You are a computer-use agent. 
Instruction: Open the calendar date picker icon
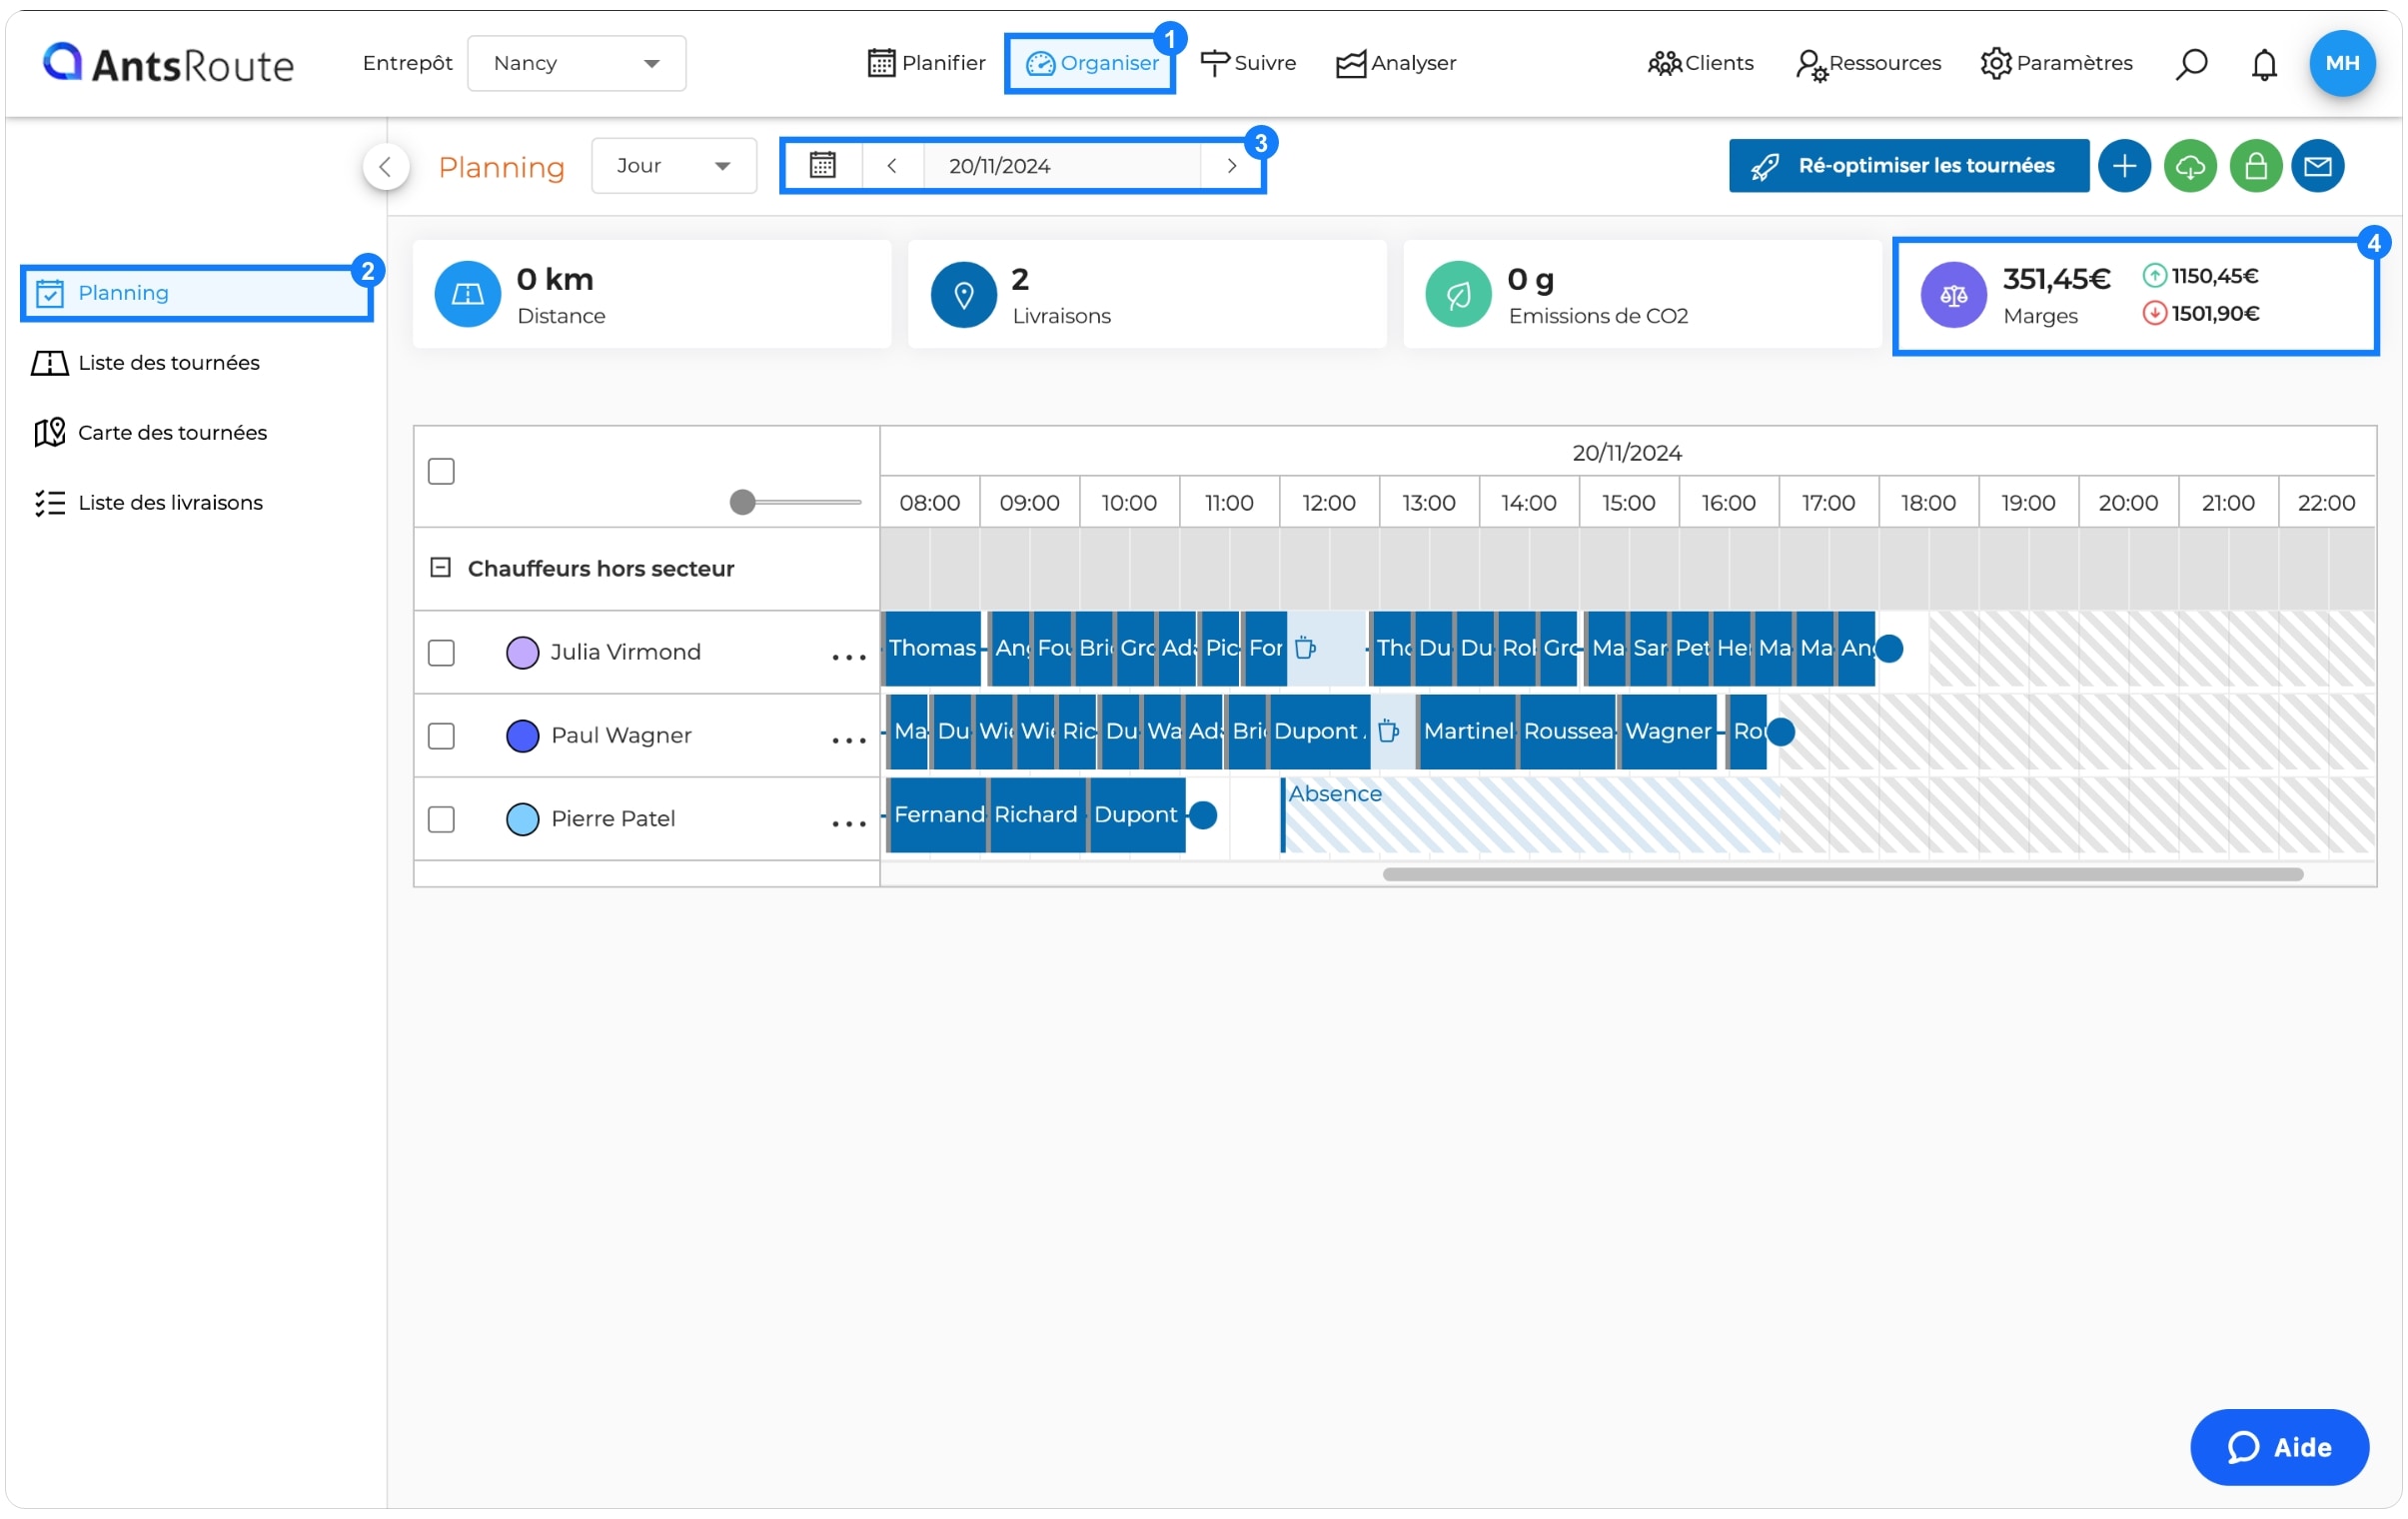pyautogui.click(x=822, y=165)
